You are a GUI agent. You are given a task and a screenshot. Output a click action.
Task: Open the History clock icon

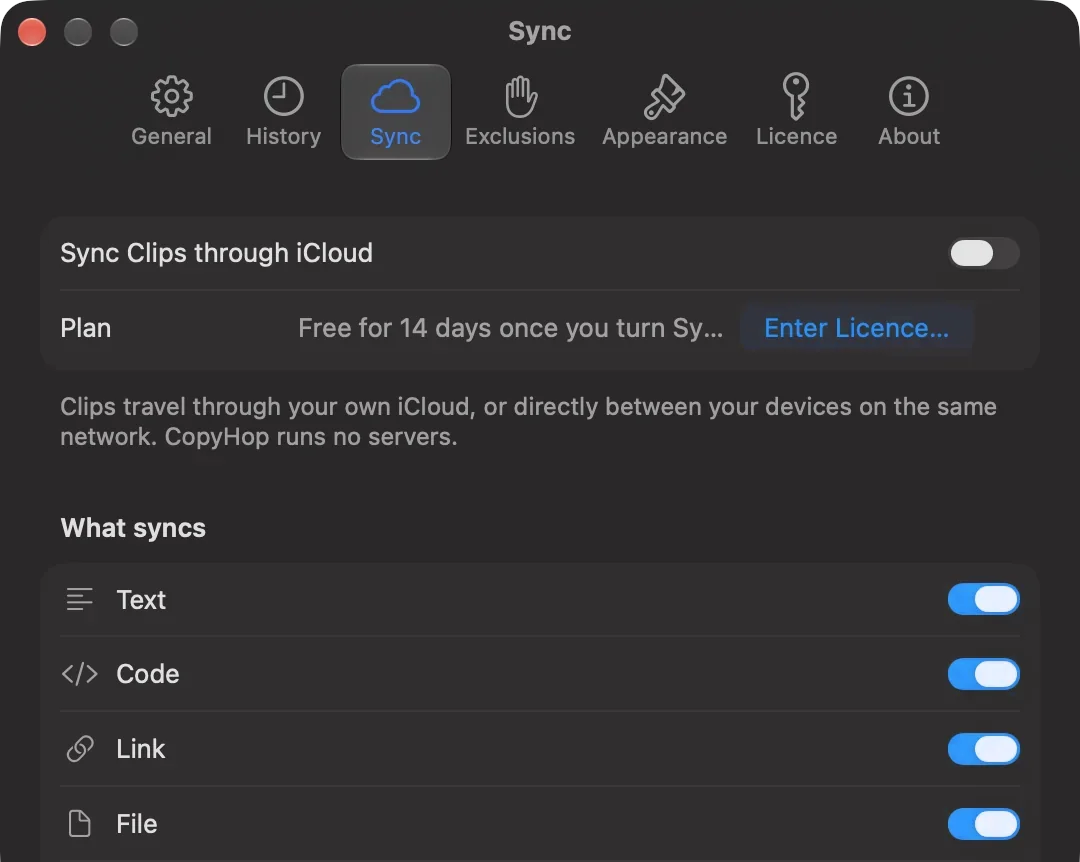[284, 96]
